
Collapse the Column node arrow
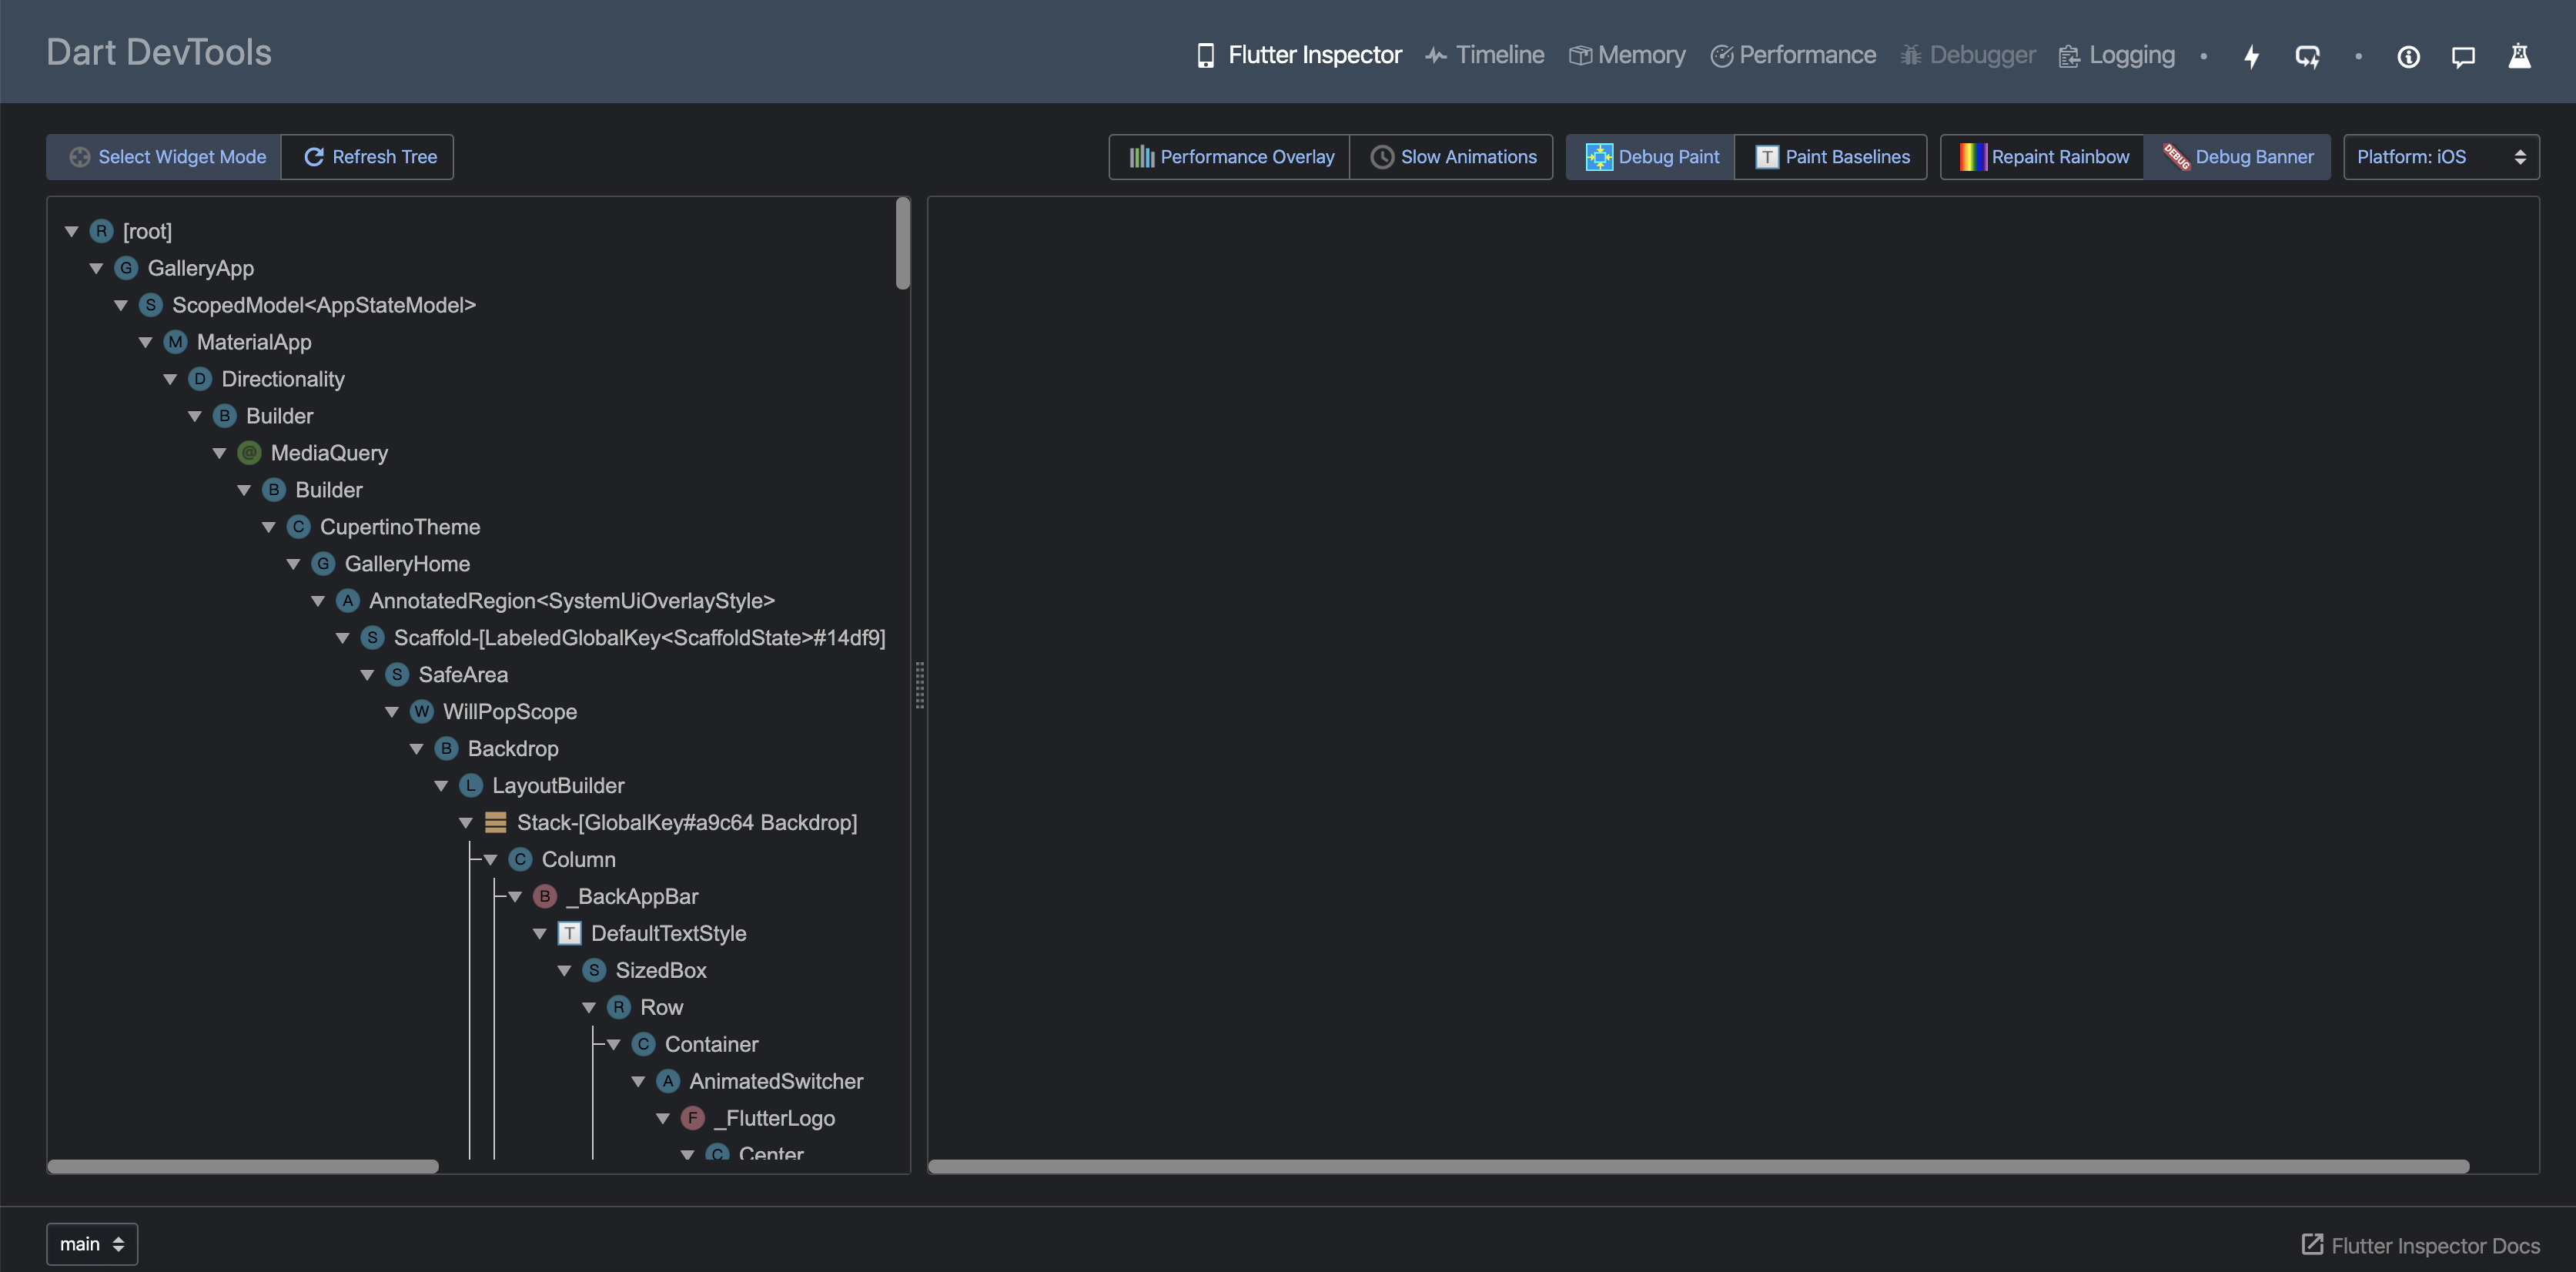pyautogui.click(x=490, y=860)
